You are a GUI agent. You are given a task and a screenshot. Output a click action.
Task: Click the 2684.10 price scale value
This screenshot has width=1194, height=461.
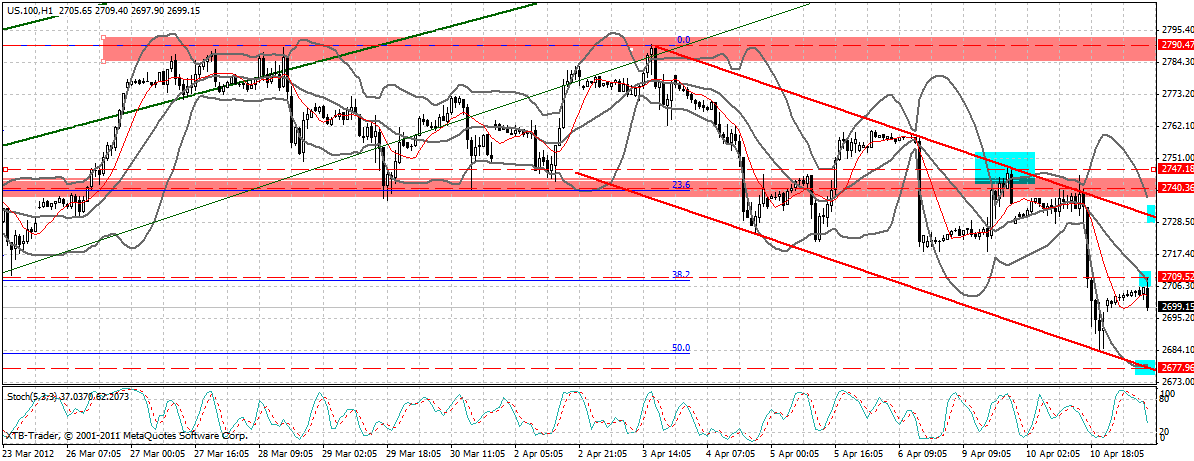click(1177, 349)
